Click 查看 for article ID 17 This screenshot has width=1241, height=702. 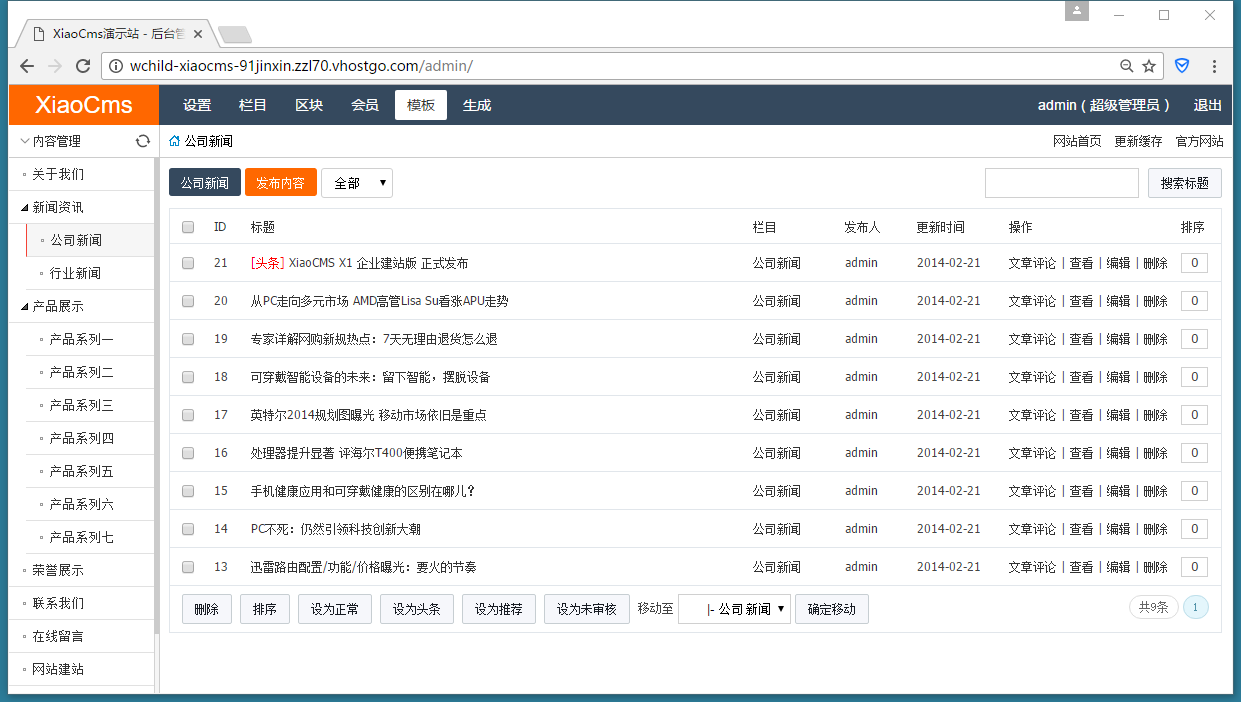click(x=1081, y=415)
